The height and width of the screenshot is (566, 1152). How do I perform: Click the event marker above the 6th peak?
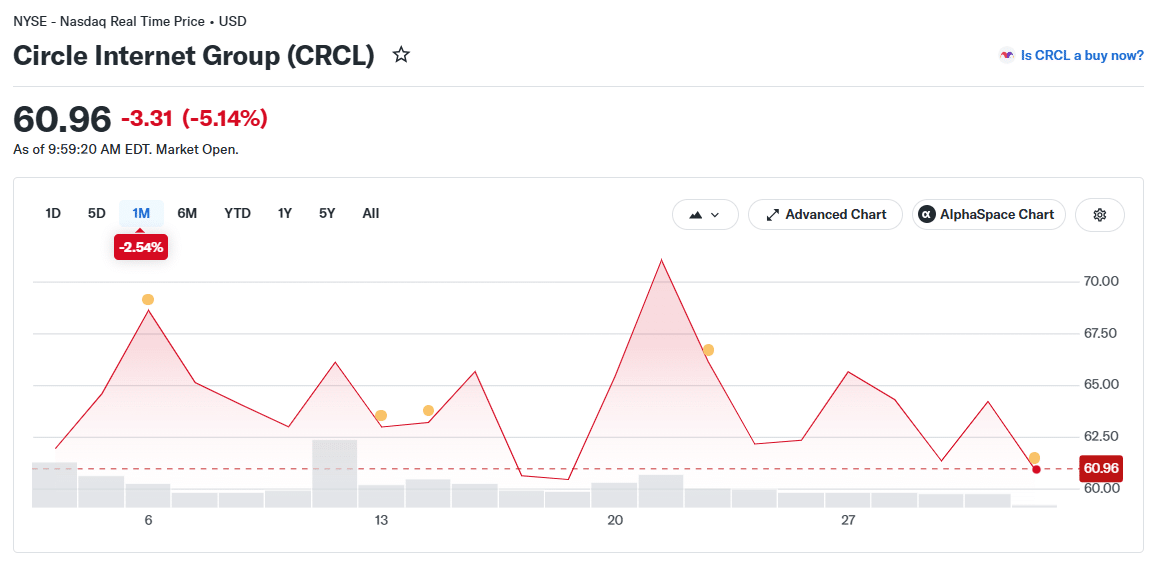(148, 299)
